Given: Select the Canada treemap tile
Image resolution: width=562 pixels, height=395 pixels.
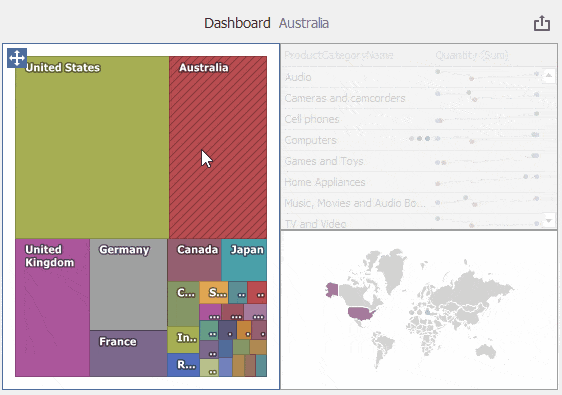Looking at the screenshot, I should point(194,260).
